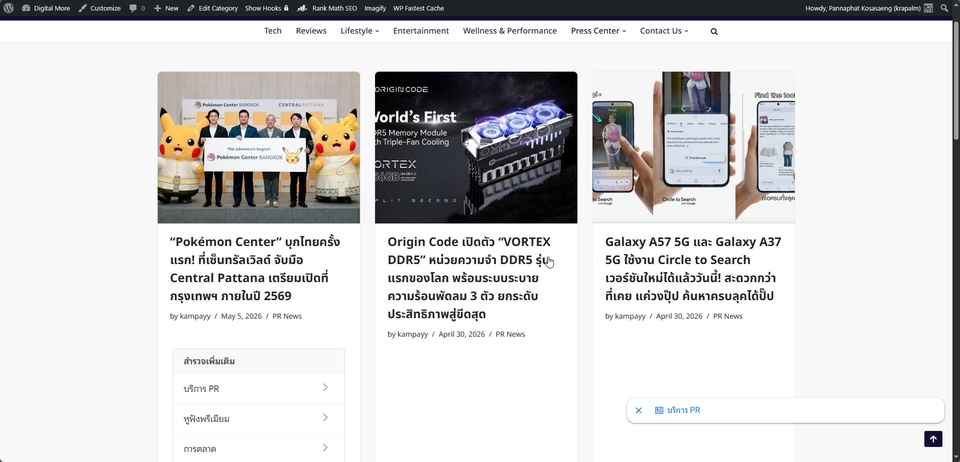
Task: Open the Galaxy Circle to Search thumbnail
Action: coord(694,147)
